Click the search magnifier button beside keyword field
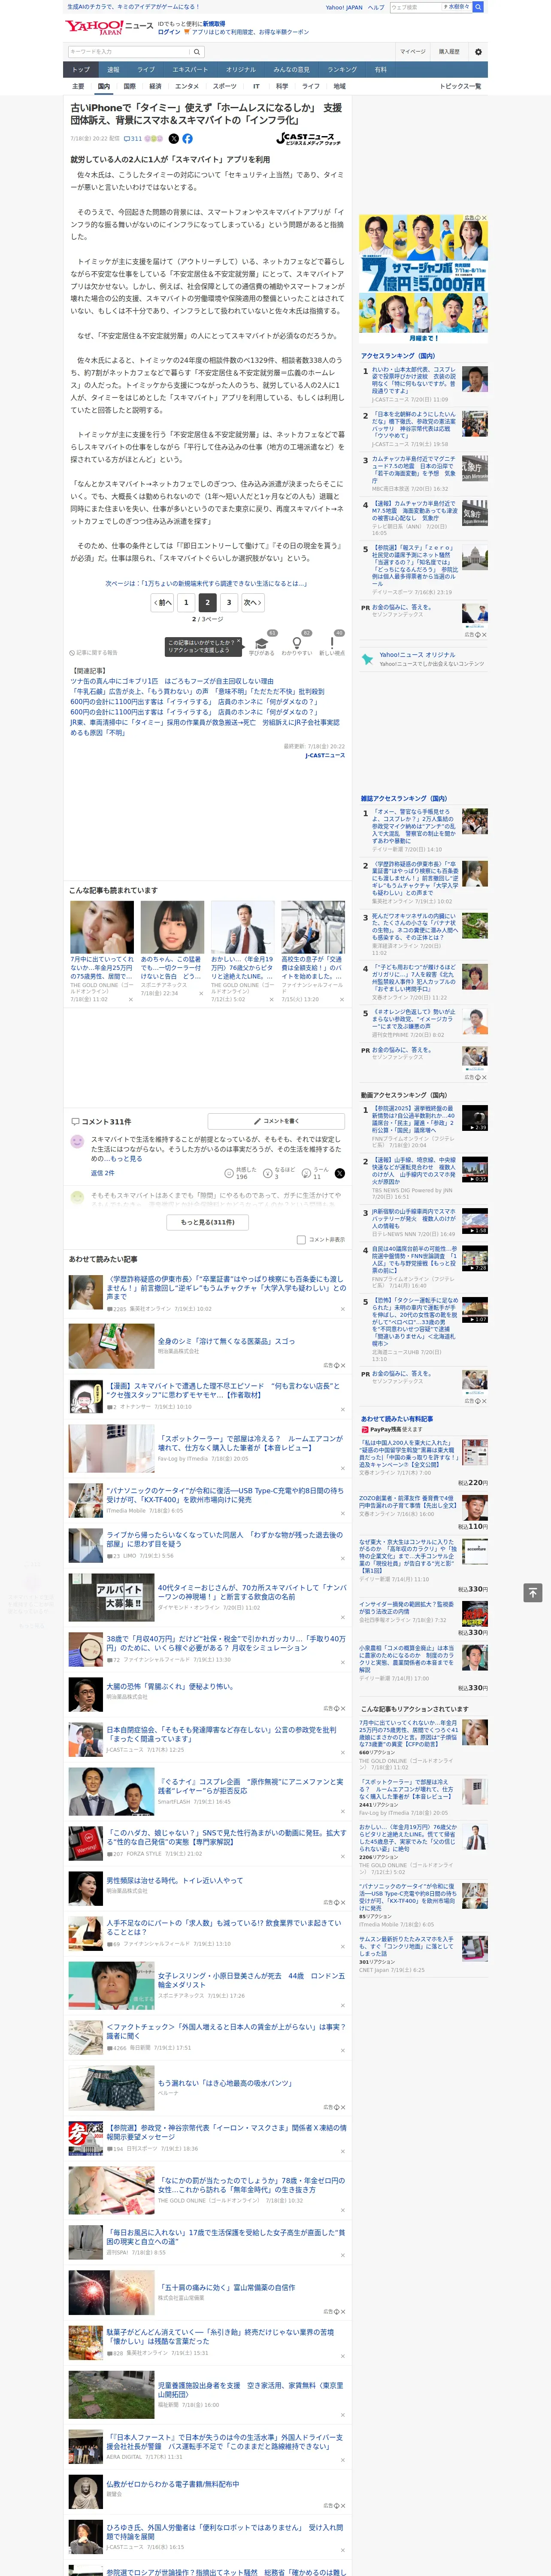 (x=197, y=52)
